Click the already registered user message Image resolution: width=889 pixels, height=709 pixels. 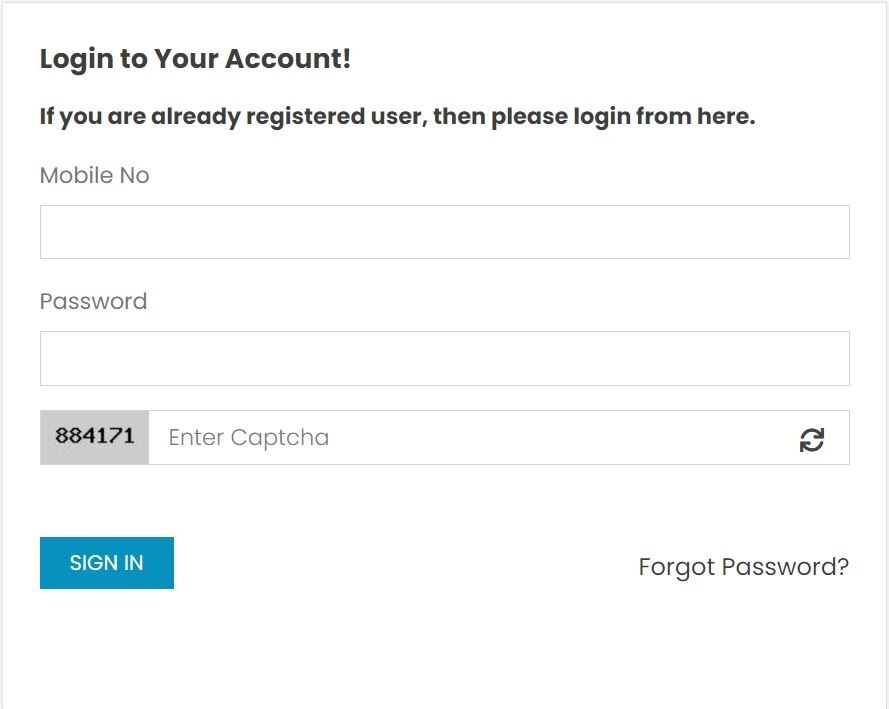(x=397, y=117)
